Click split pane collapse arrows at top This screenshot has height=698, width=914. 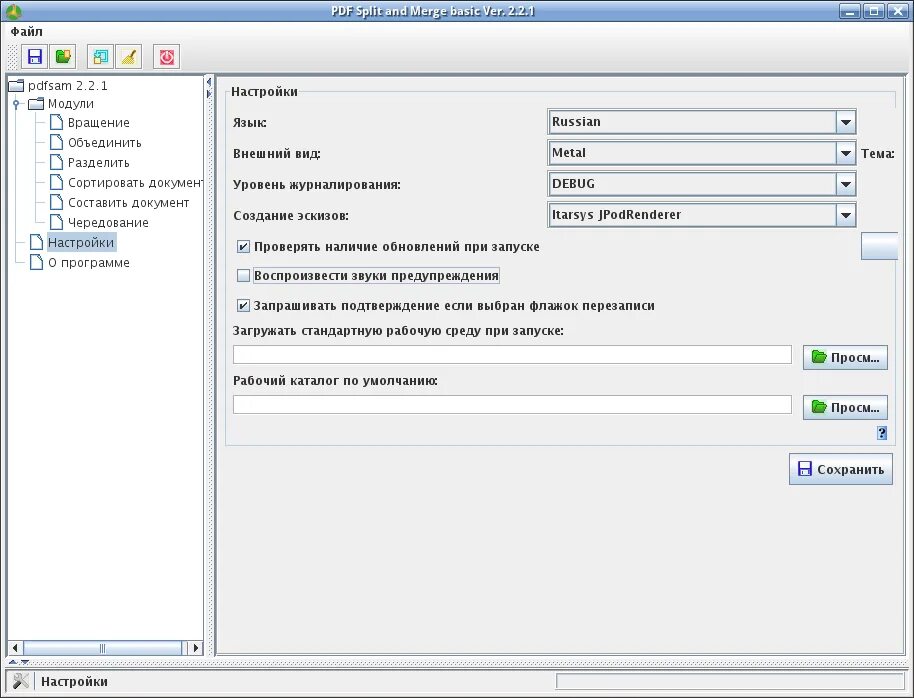point(209,88)
